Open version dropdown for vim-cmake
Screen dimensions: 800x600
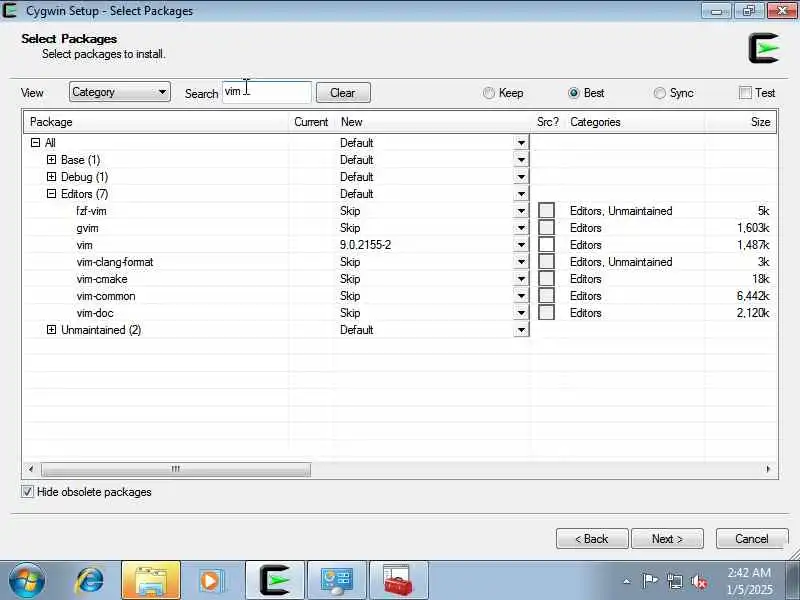521,279
